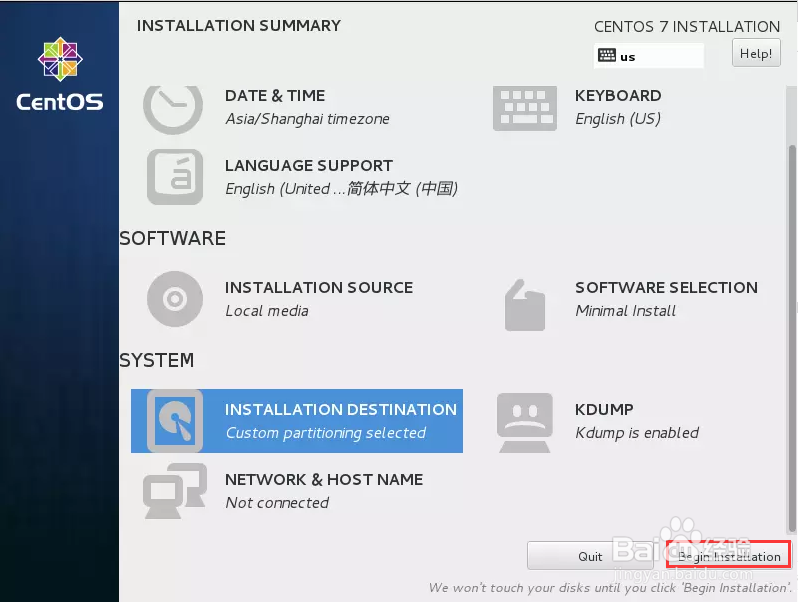Open the Network & Host Name icon
The width and height of the screenshot is (798, 602).
point(175,491)
